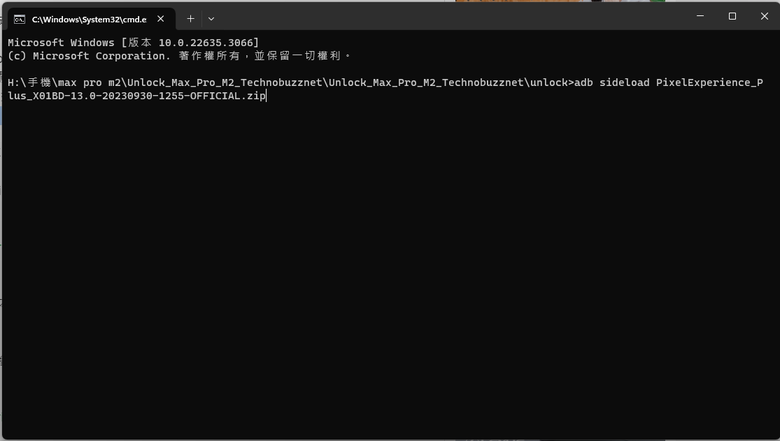Viewport: 780px width, 441px height.
Task: Click the text cursor after OFFICIAL.zip
Action: point(267,95)
